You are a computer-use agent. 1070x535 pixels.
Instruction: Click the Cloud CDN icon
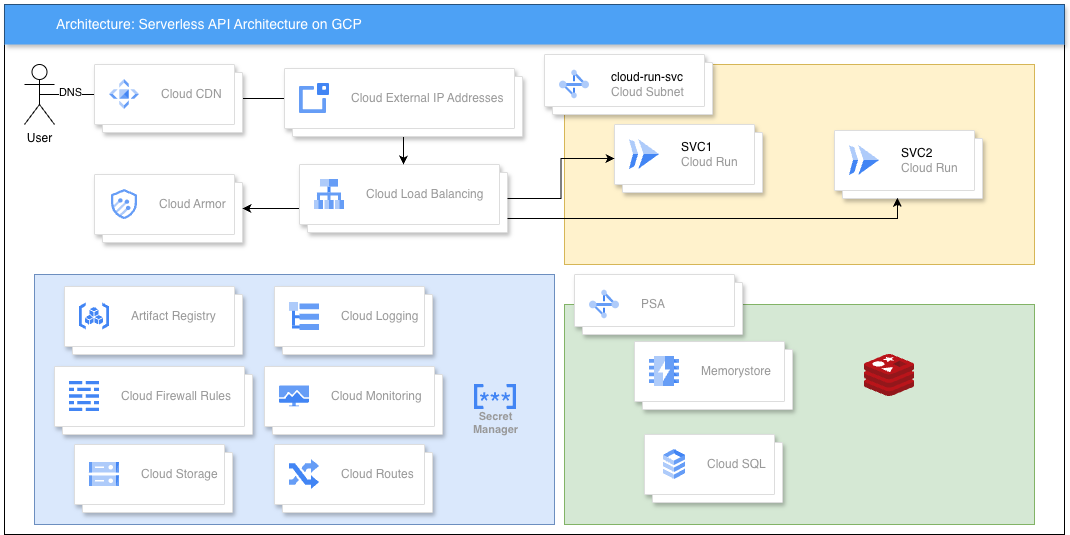(x=124, y=94)
